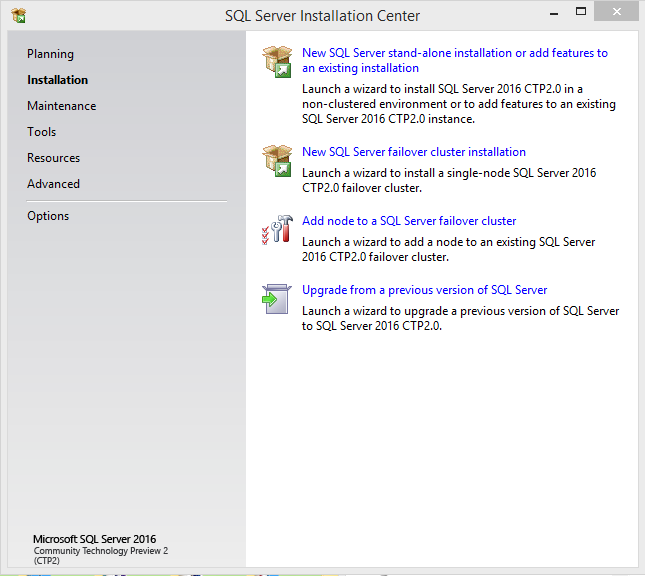645x576 pixels.
Task: Click the failover cluster installation box icon
Action: [277, 161]
